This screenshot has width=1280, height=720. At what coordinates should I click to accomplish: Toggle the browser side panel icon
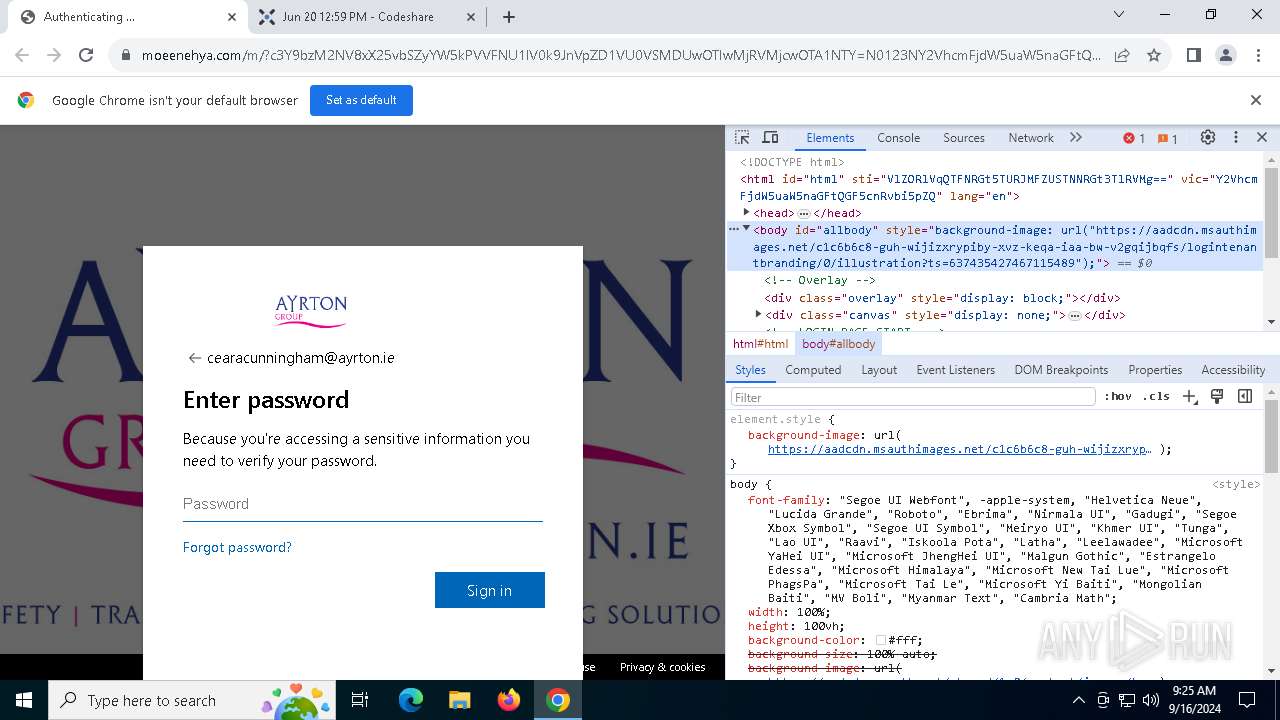click(x=1193, y=56)
